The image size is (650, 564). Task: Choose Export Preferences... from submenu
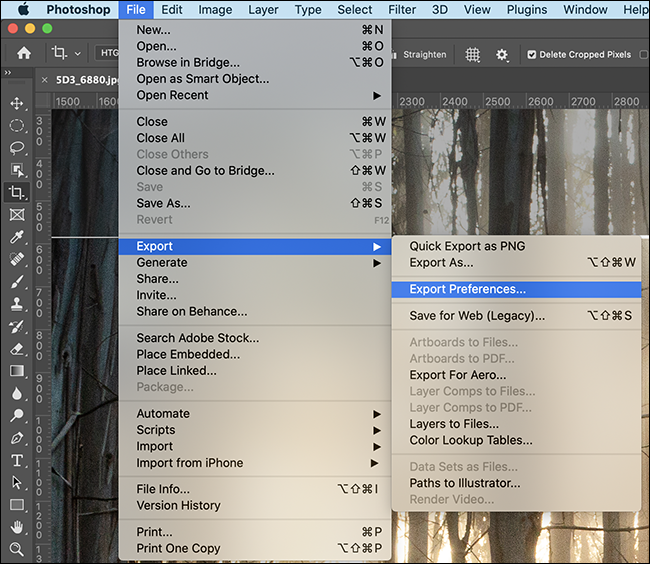coord(517,289)
